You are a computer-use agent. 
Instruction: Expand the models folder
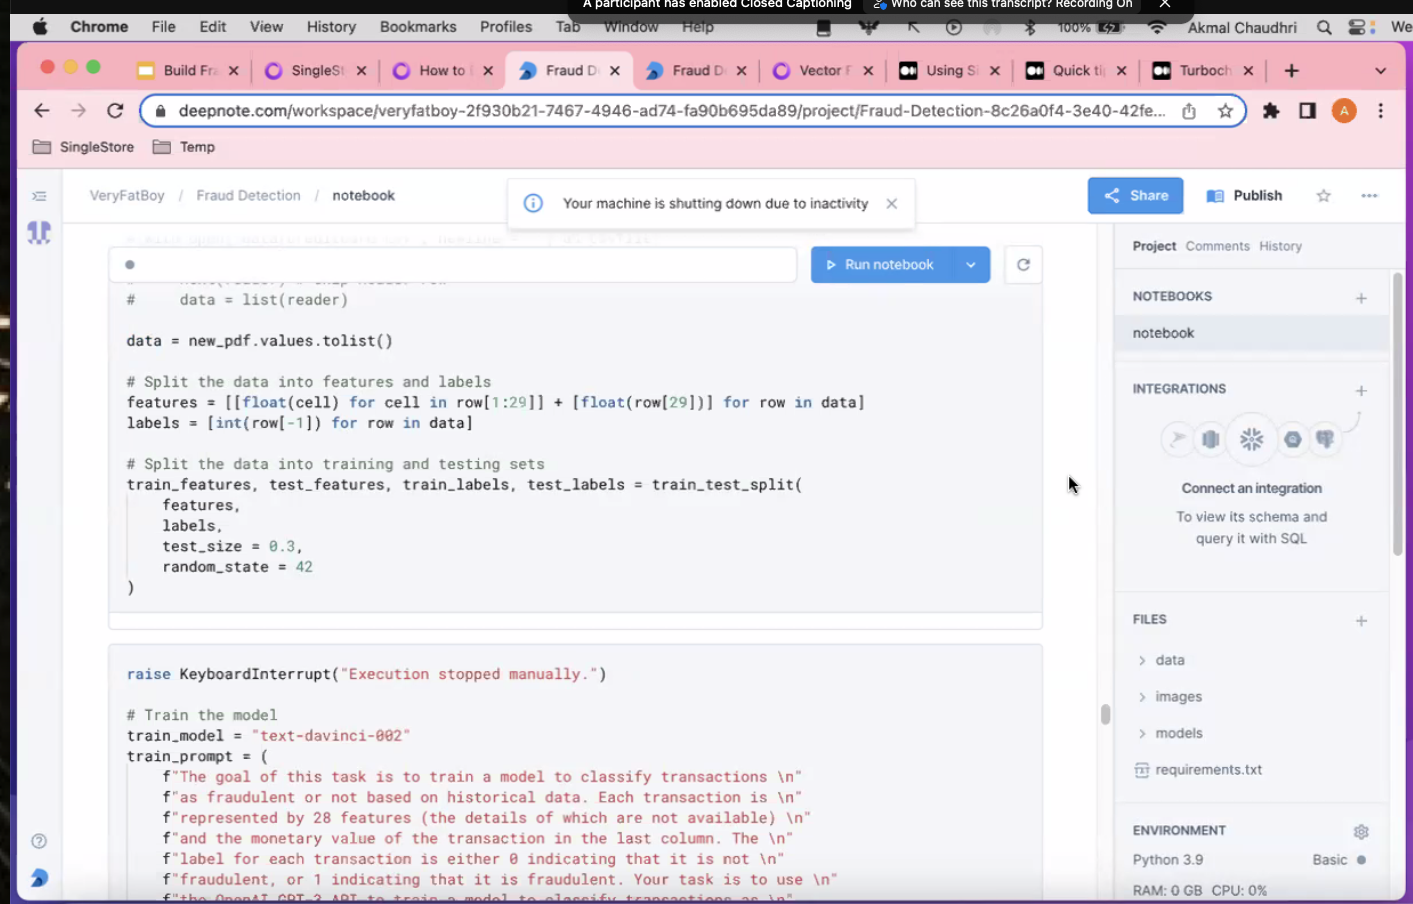pyautogui.click(x=1142, y=733)
